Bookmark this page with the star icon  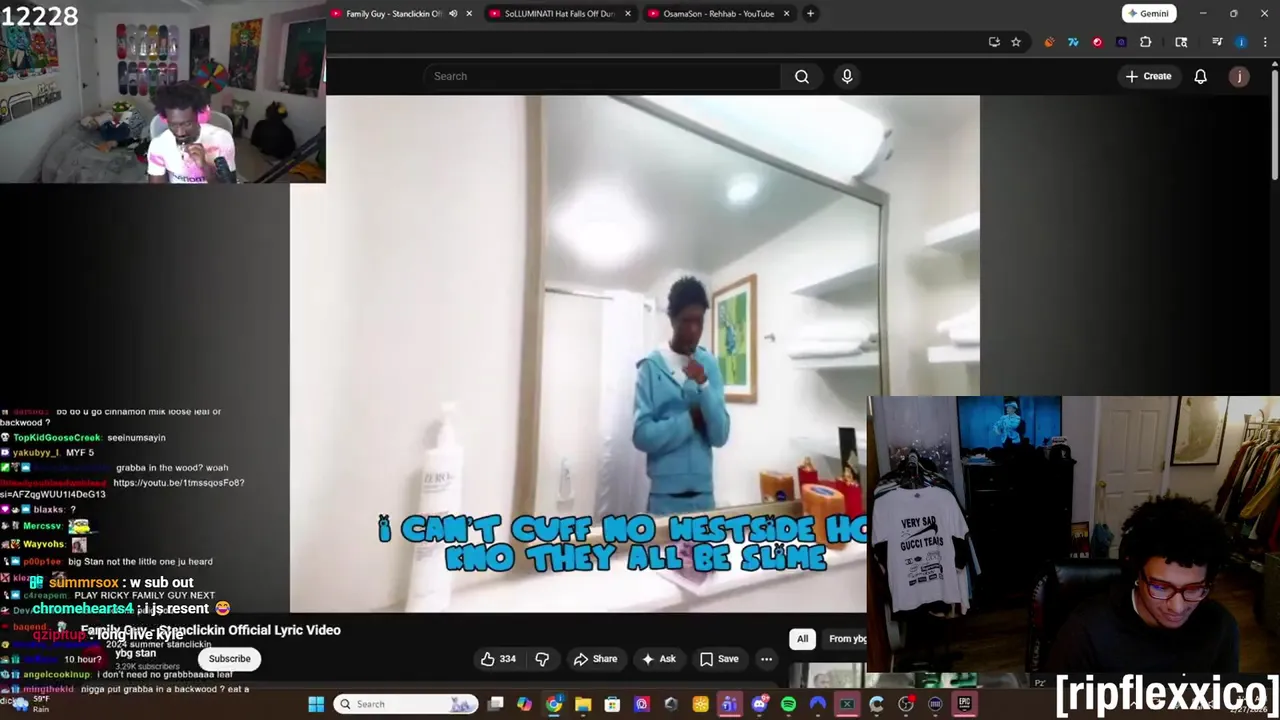[x=1016, y=42]
